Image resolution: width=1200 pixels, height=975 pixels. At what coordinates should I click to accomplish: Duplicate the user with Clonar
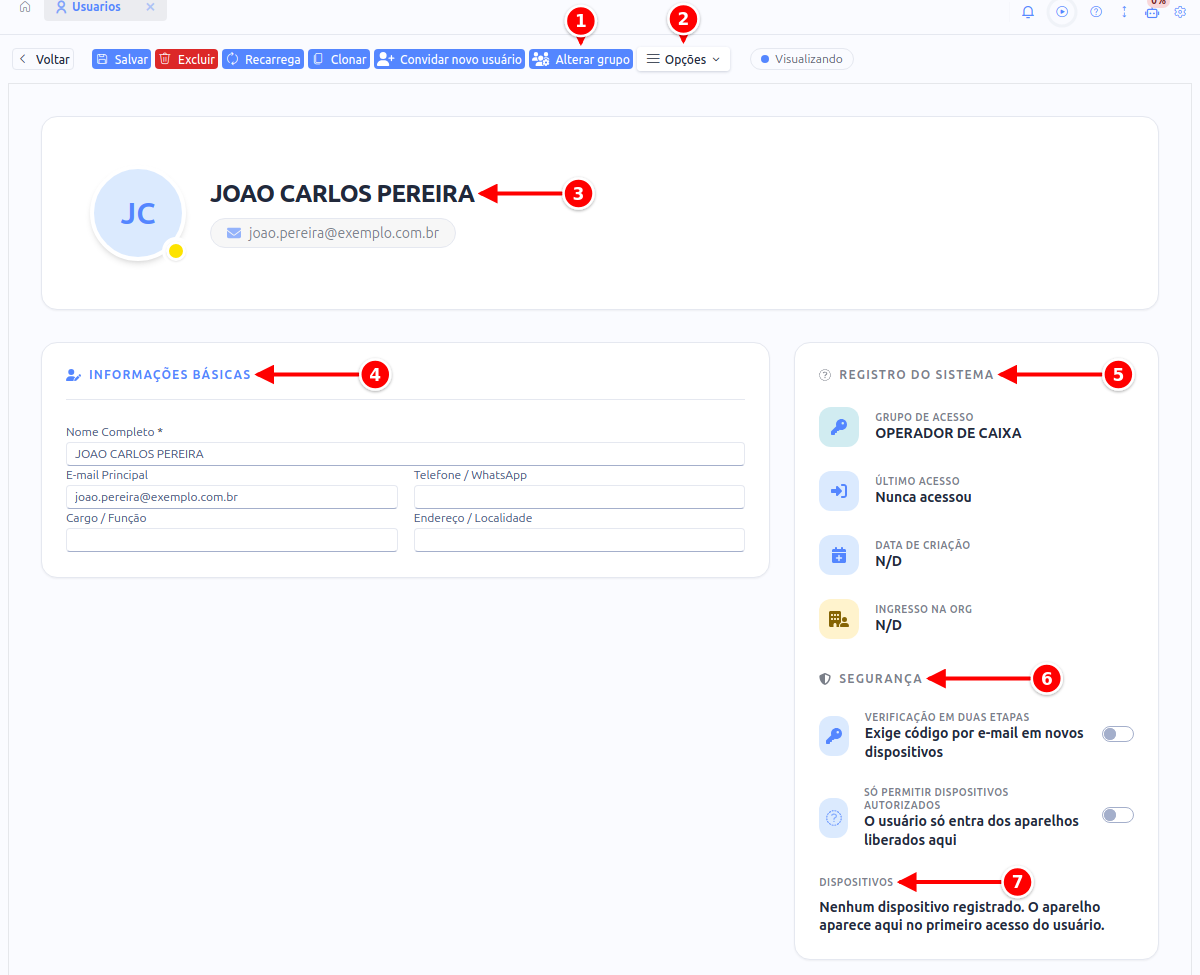click(x=339, y=59)
